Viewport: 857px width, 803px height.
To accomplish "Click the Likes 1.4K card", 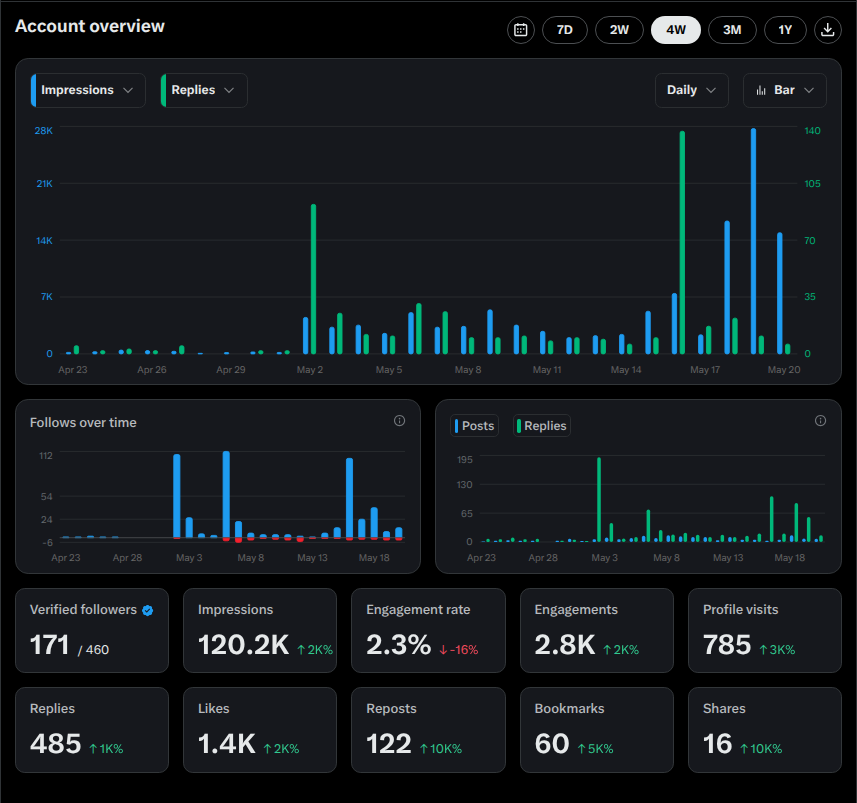I will (x=260, y=730).
